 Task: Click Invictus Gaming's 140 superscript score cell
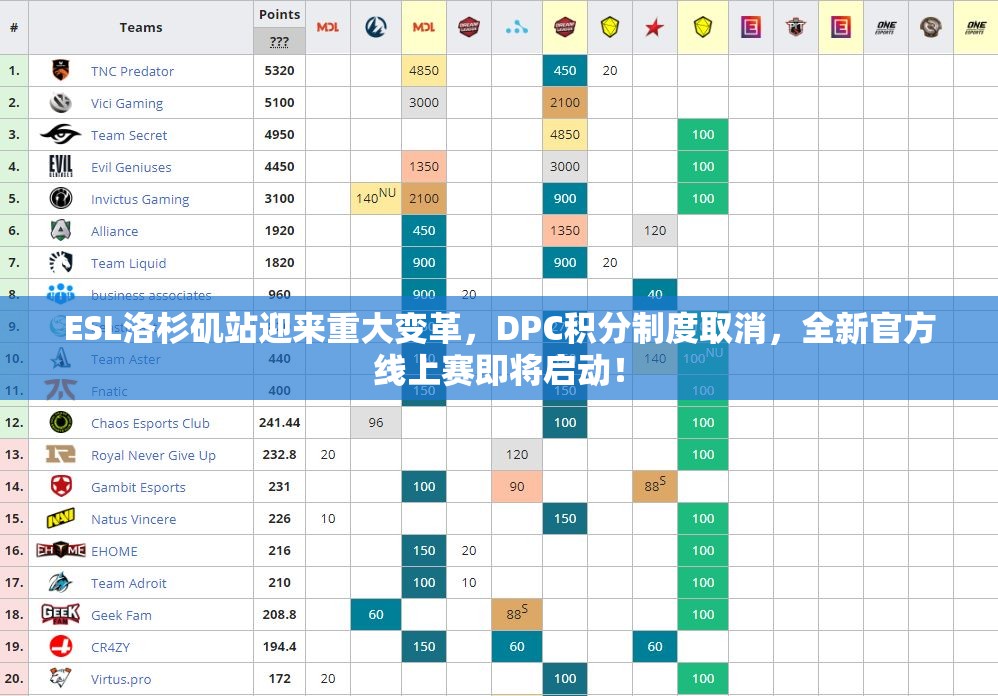pos(375,198)
